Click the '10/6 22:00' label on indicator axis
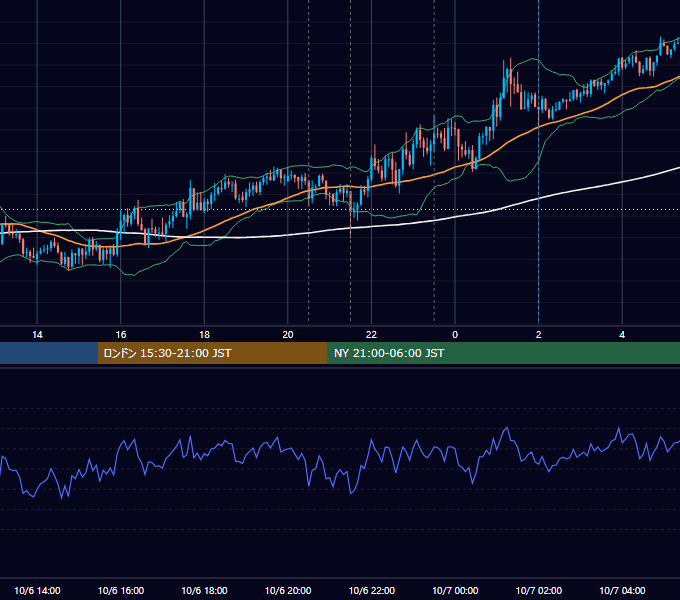This screenshot has width=680, height=600. coord(372,590)
